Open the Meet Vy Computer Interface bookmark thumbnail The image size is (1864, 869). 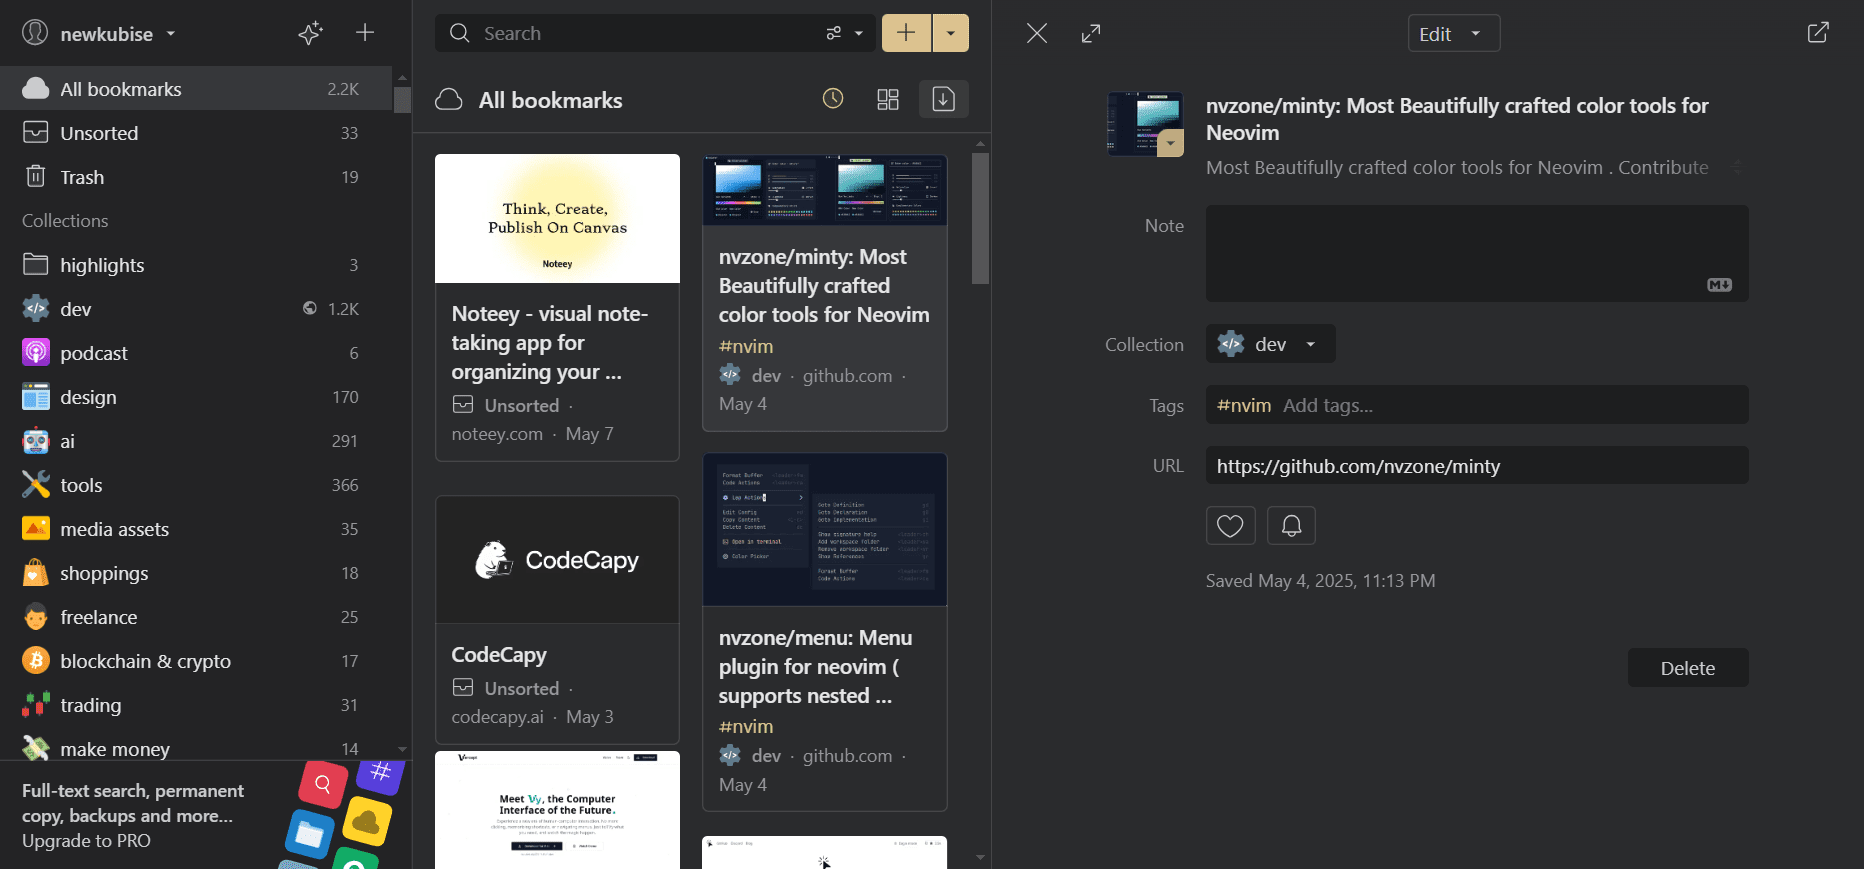[557, 810]
